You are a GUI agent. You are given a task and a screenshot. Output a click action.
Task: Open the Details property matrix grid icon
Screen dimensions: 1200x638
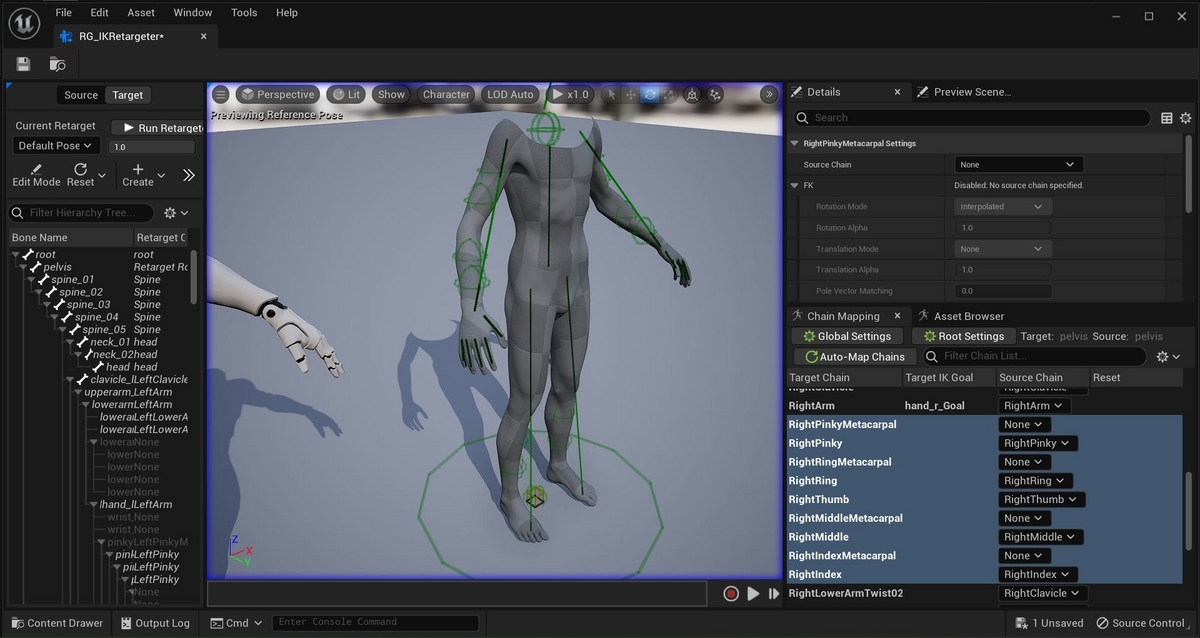(1167, 118)
